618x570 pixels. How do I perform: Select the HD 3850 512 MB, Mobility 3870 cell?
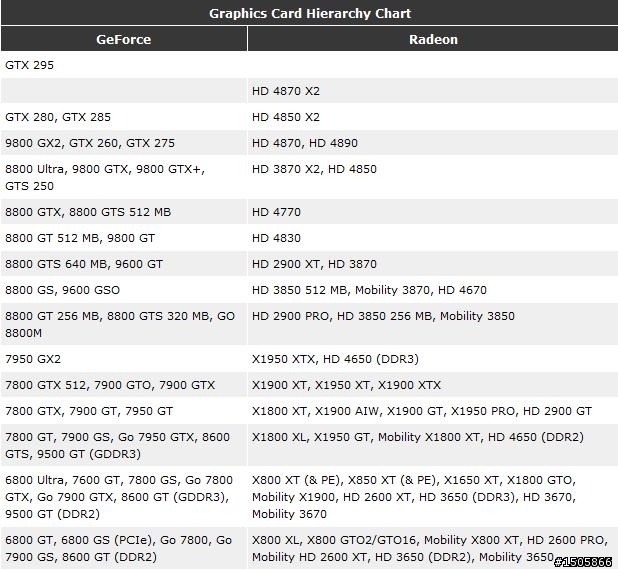point(433,290)
